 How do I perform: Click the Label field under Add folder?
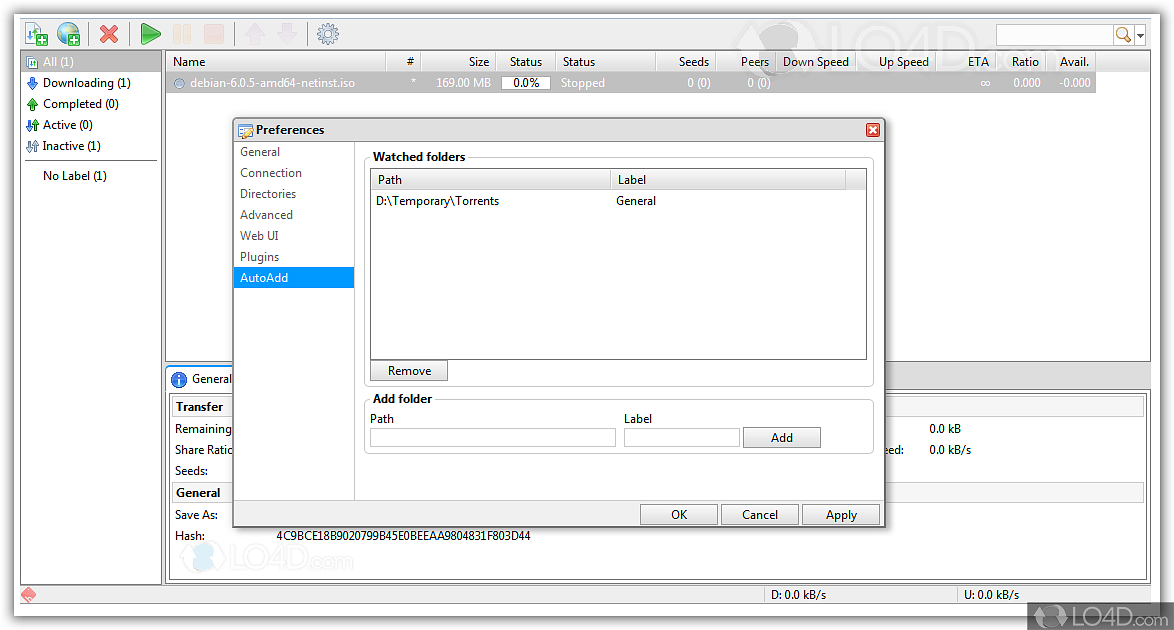pos(681,438)
